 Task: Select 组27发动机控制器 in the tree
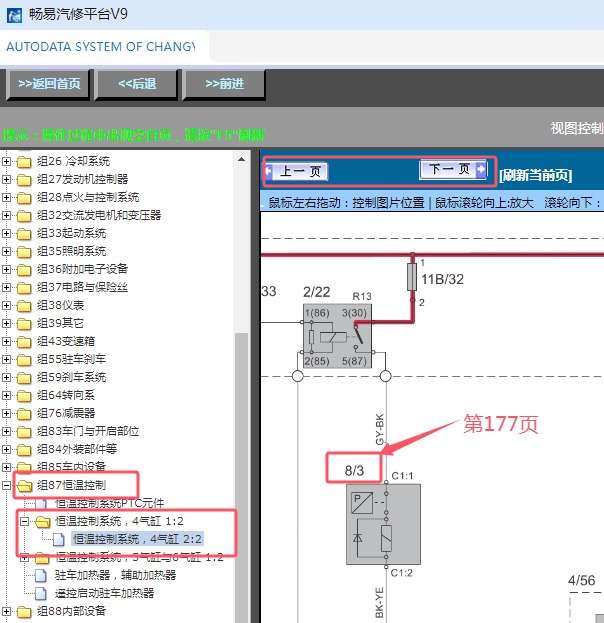[x=83, y=179]
